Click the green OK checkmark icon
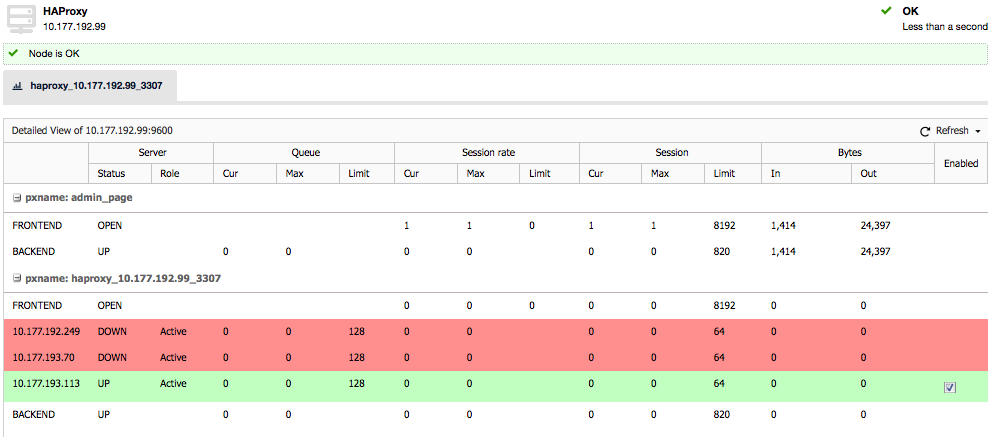This screenshot has height=437, width=995. tap(886, 11)
